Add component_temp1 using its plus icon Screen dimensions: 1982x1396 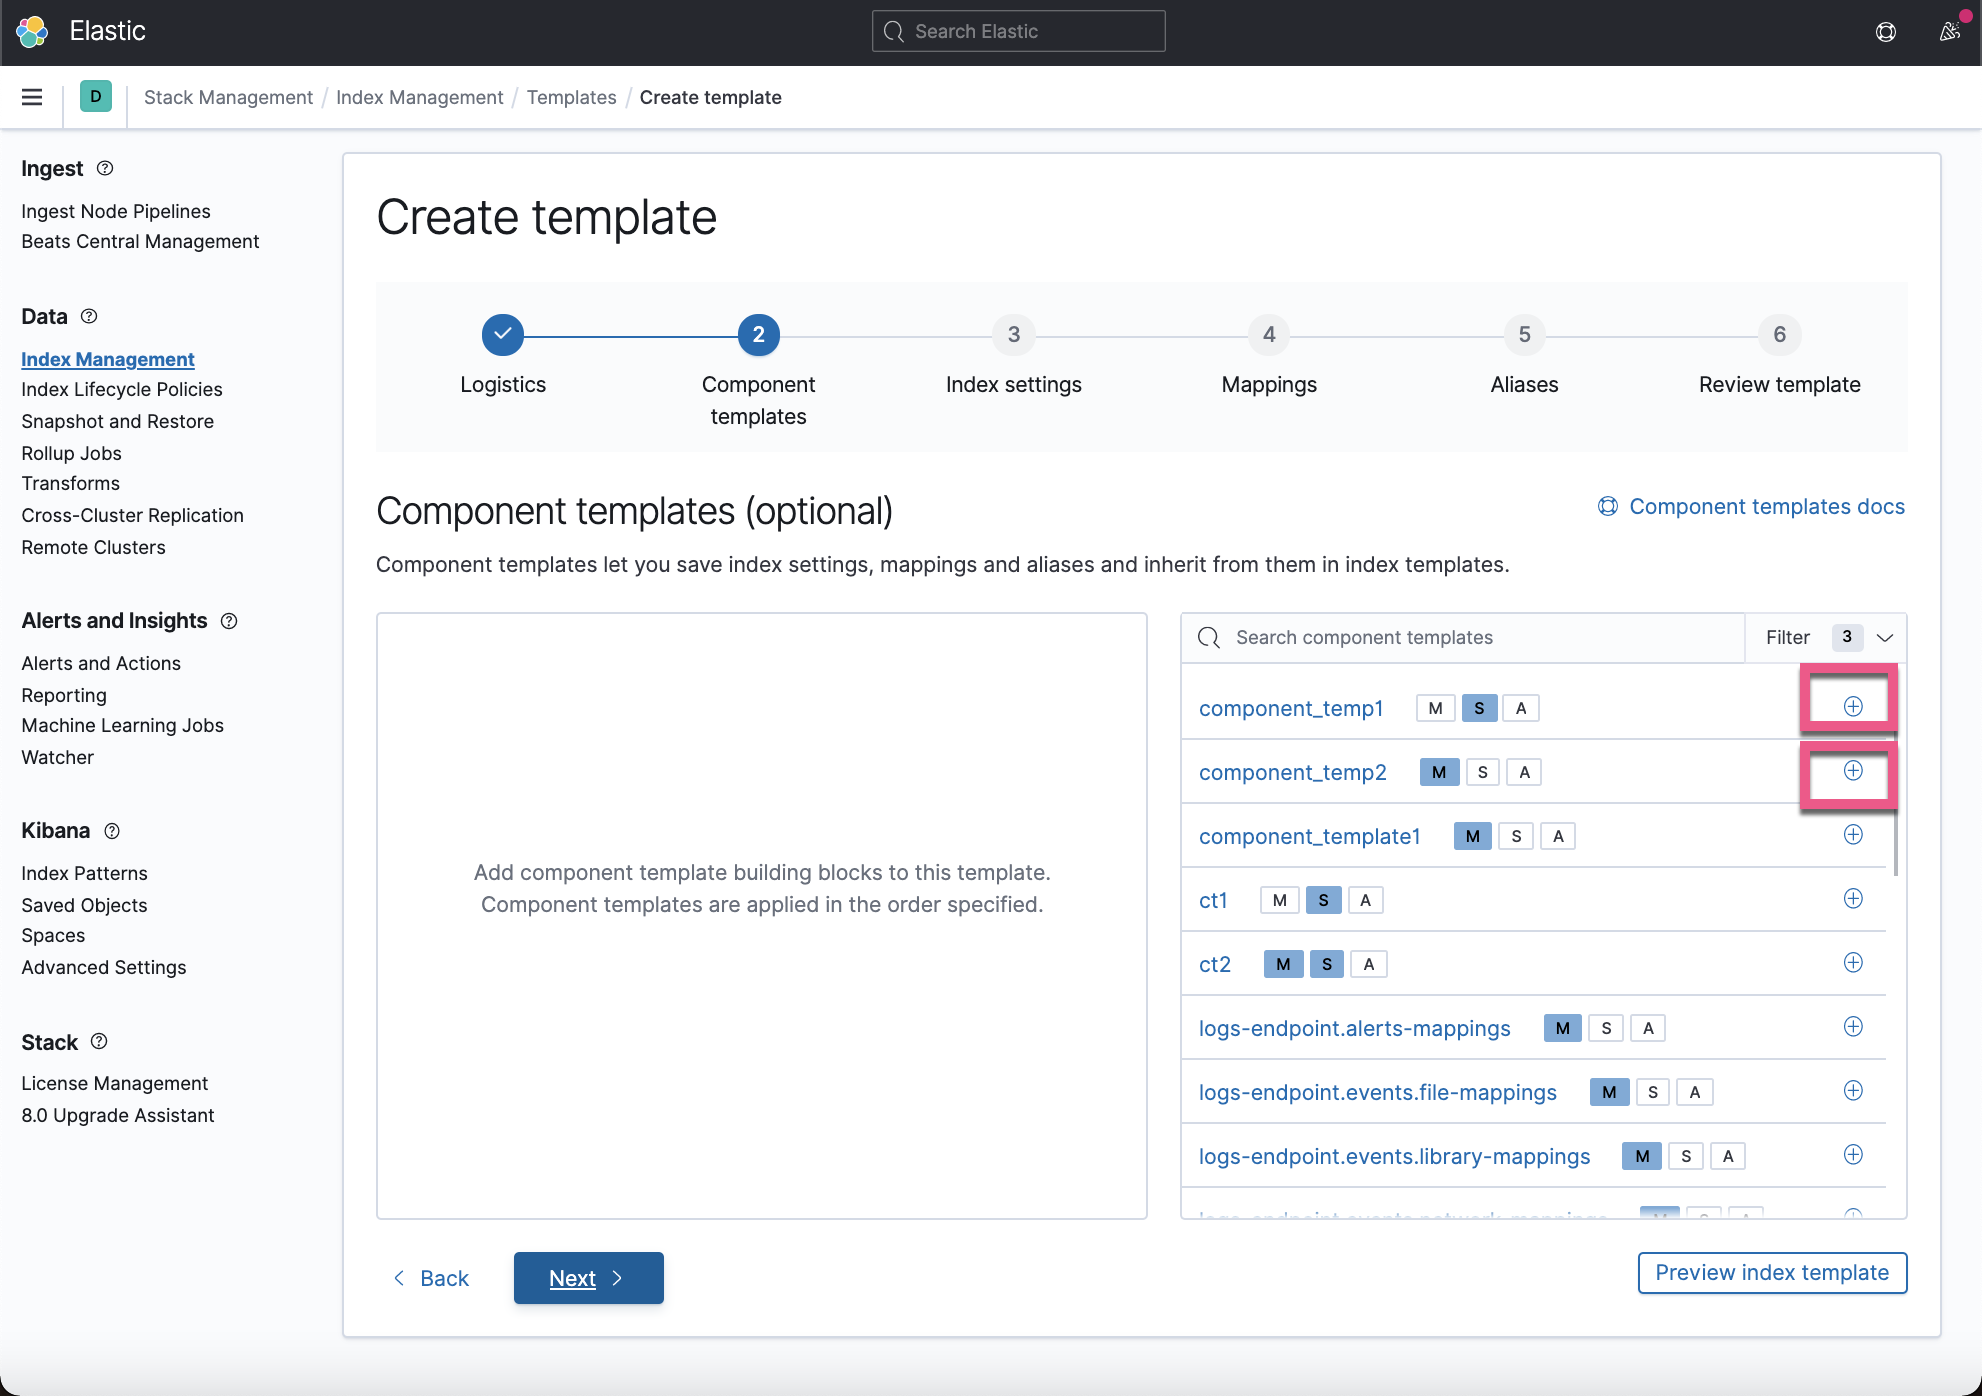pyautogui.click(x=1852, y=706)
